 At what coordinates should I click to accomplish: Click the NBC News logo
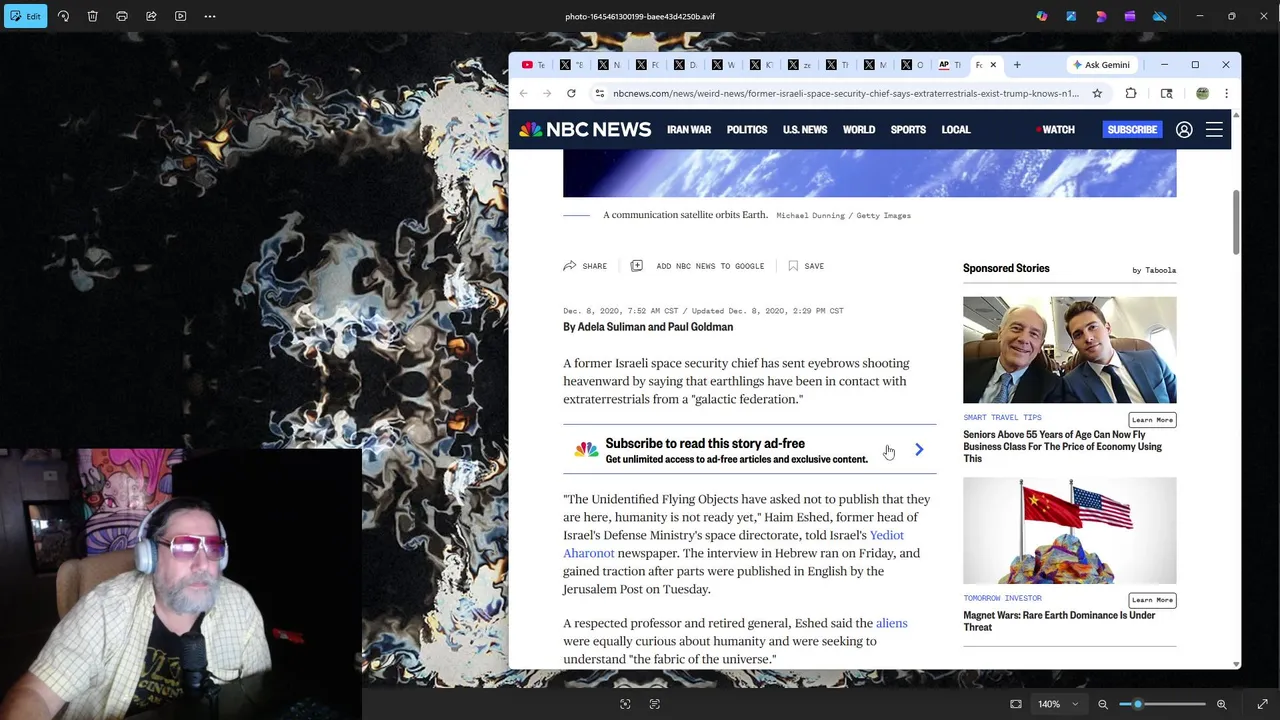[x=585, y=129]
